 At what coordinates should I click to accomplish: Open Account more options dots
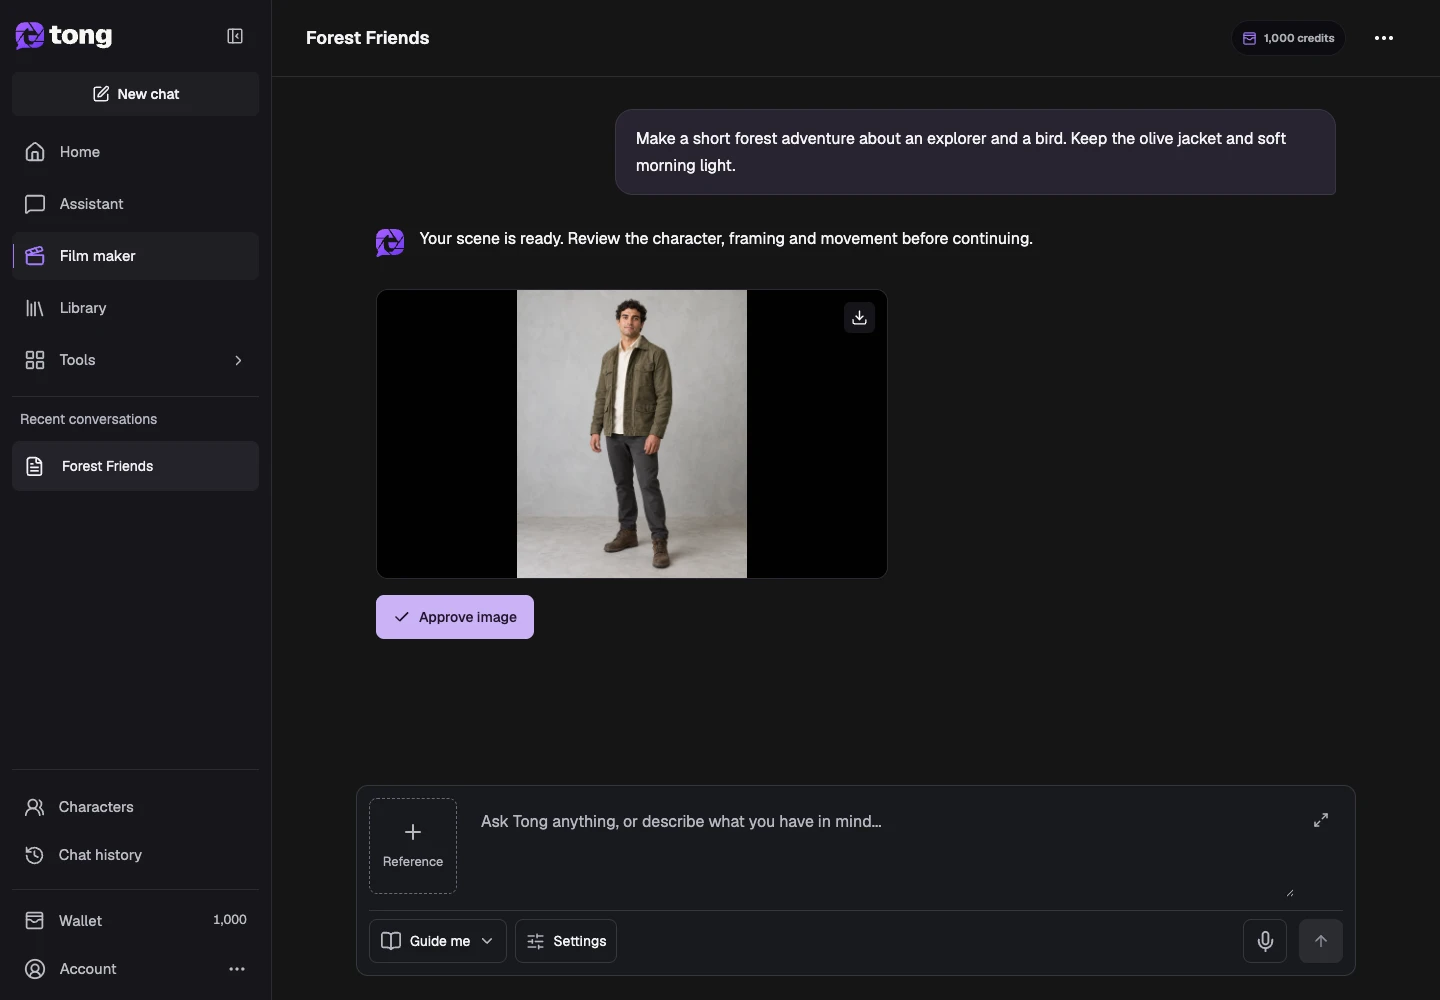coord(237,969)
